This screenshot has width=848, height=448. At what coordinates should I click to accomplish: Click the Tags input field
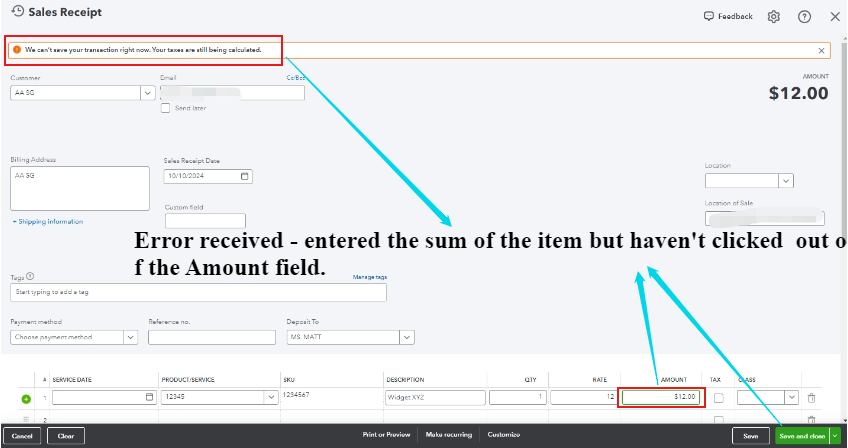tap(198, 292)
